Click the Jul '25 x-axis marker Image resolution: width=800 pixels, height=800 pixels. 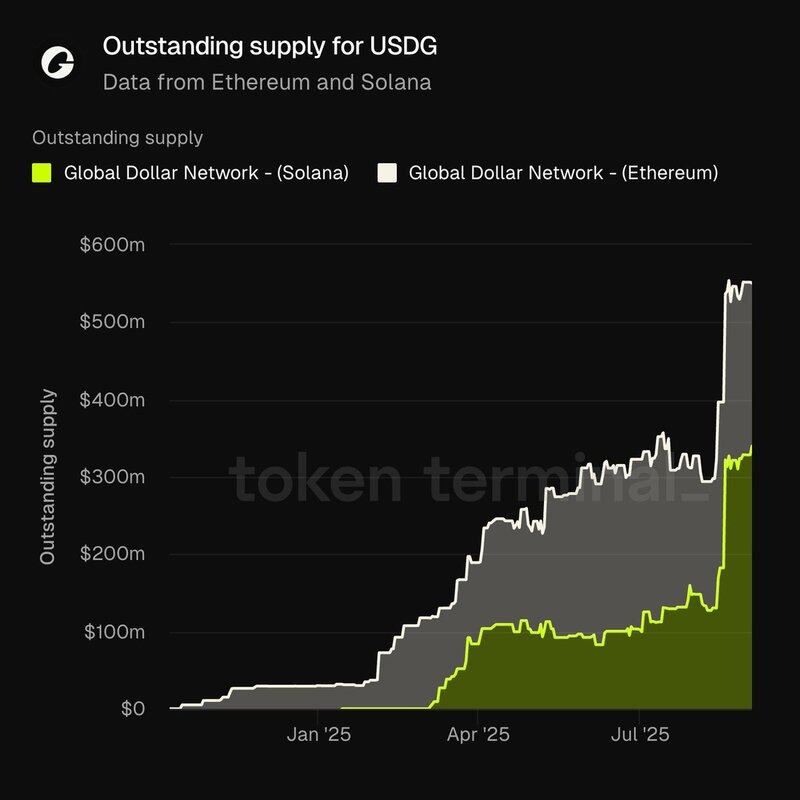(640, 735)
